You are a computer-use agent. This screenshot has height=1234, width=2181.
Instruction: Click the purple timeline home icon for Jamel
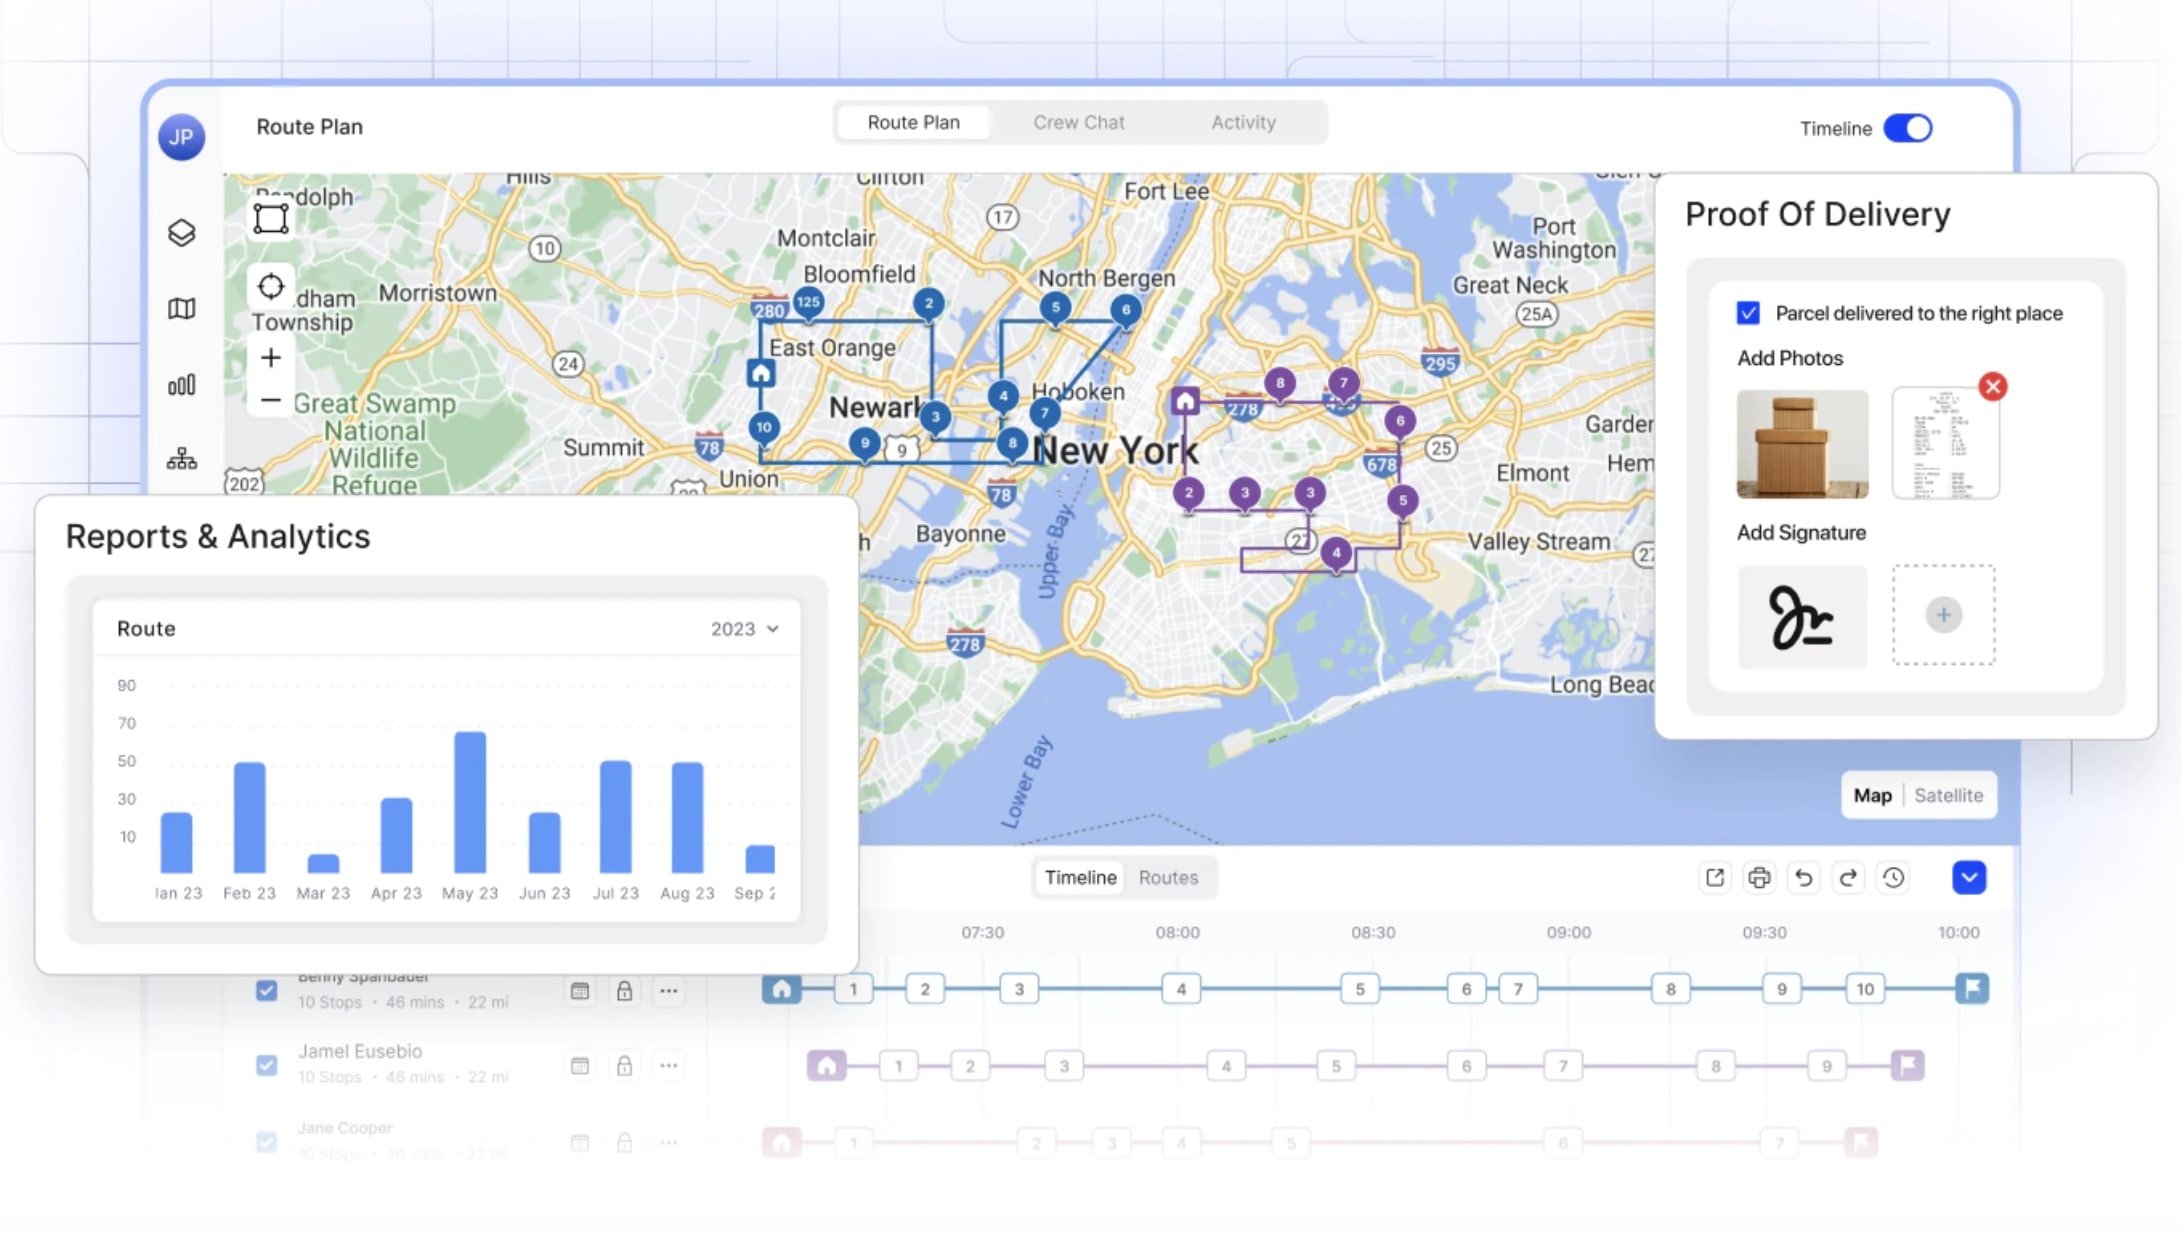click(827, 1066)
